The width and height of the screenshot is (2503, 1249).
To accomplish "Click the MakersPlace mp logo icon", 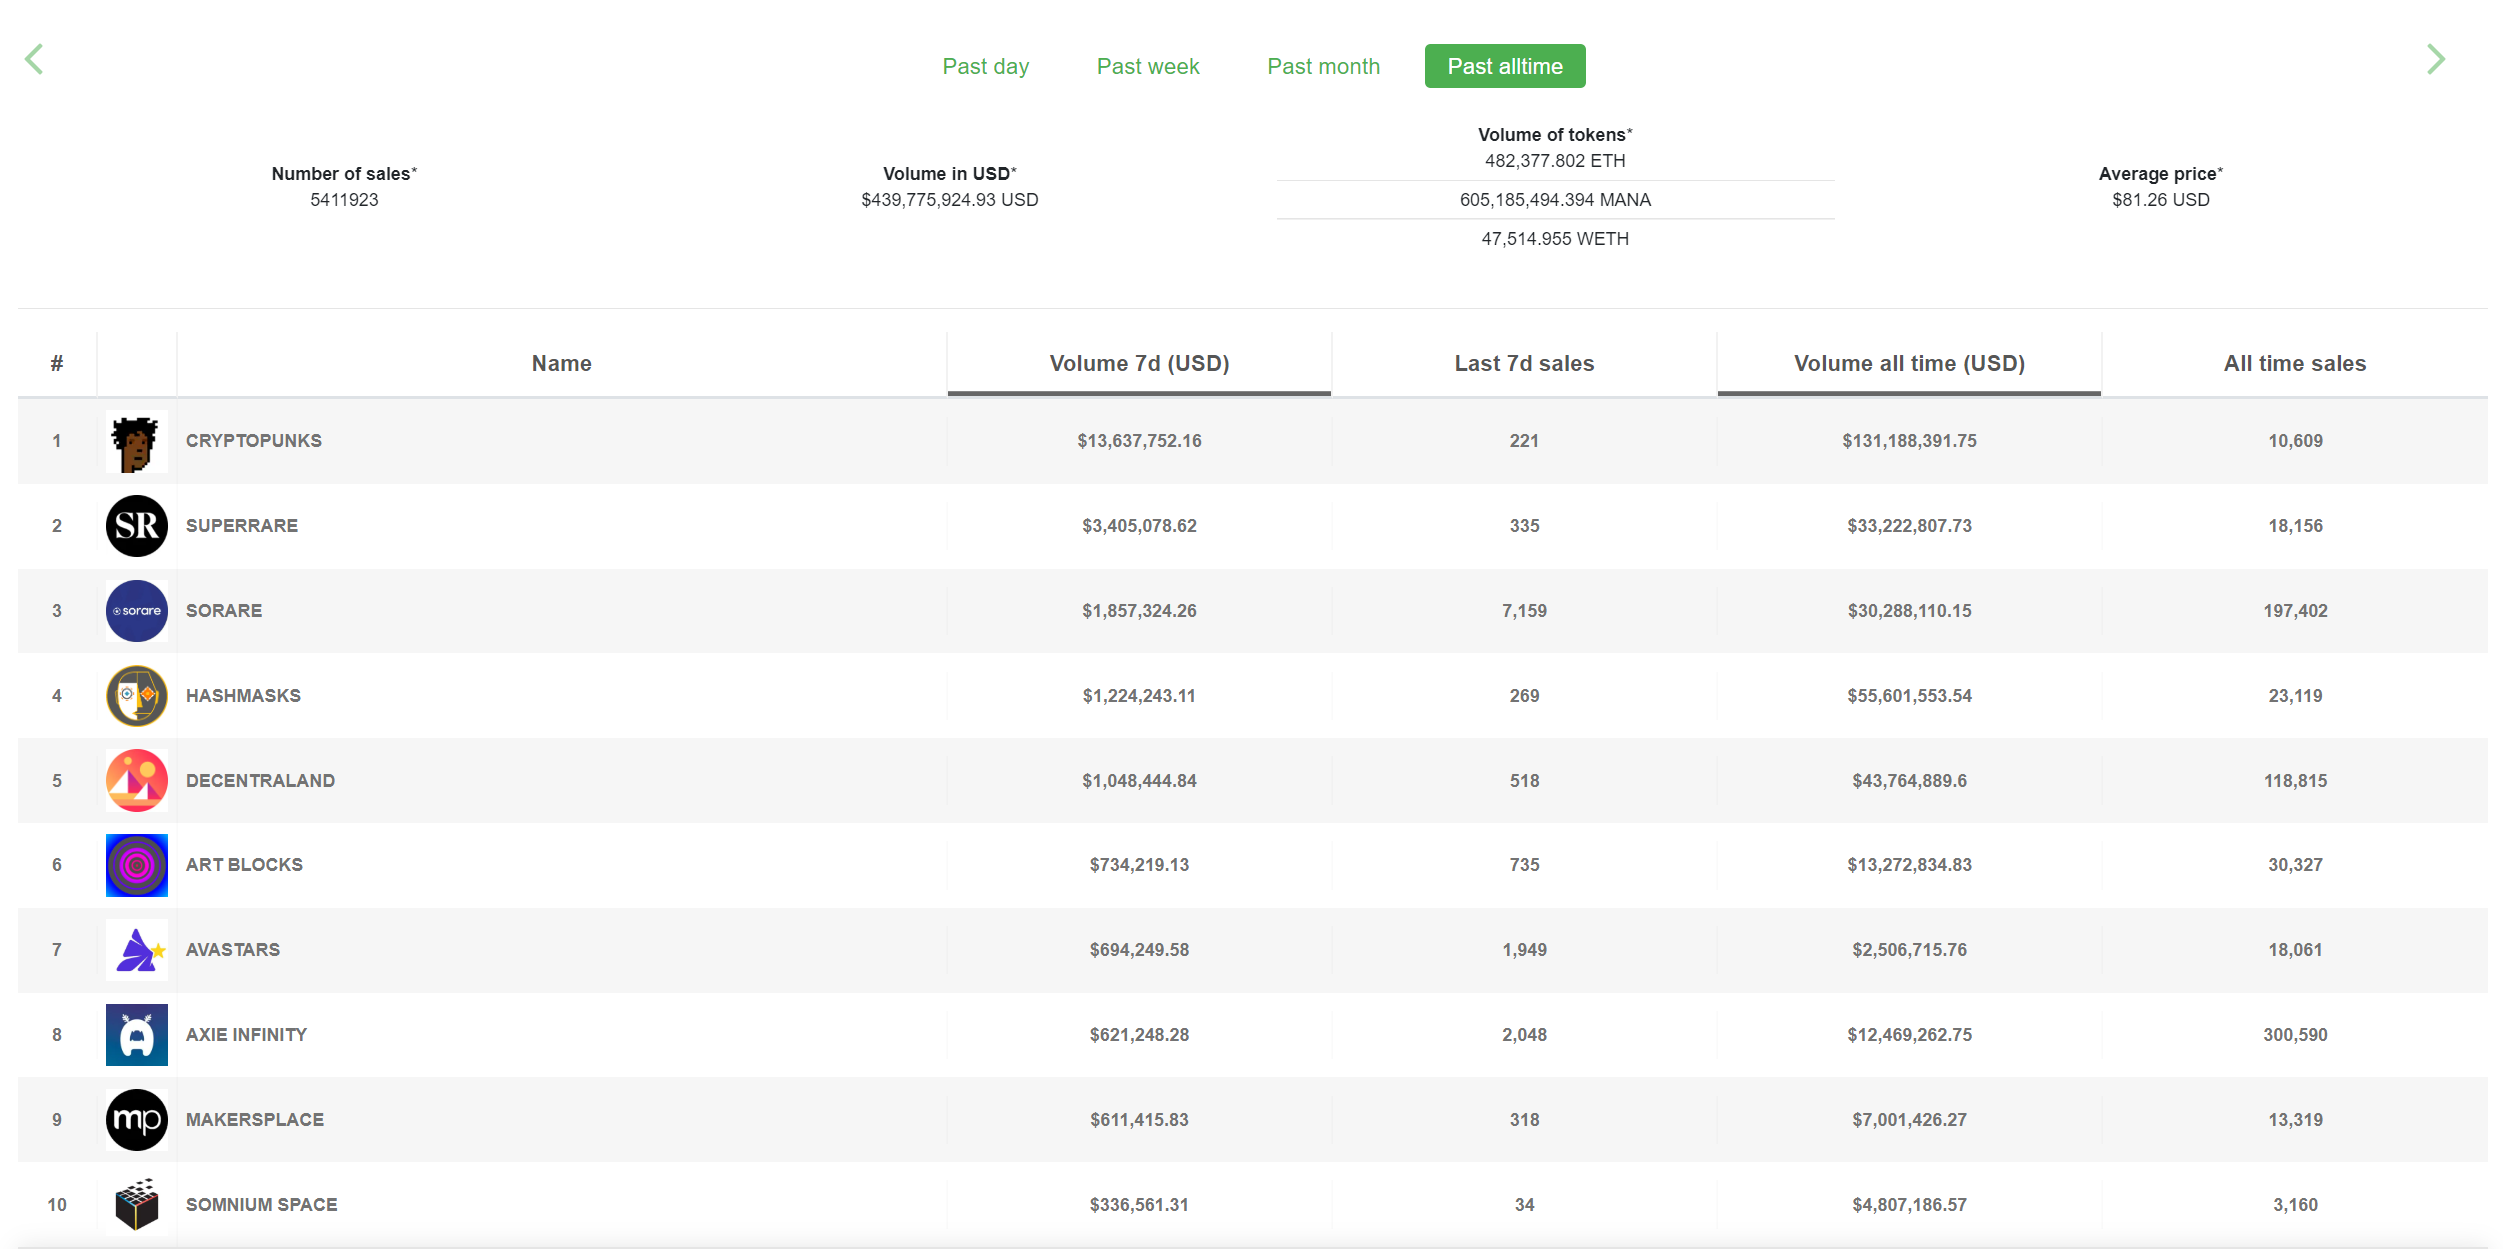I will tap(137, 1120).
